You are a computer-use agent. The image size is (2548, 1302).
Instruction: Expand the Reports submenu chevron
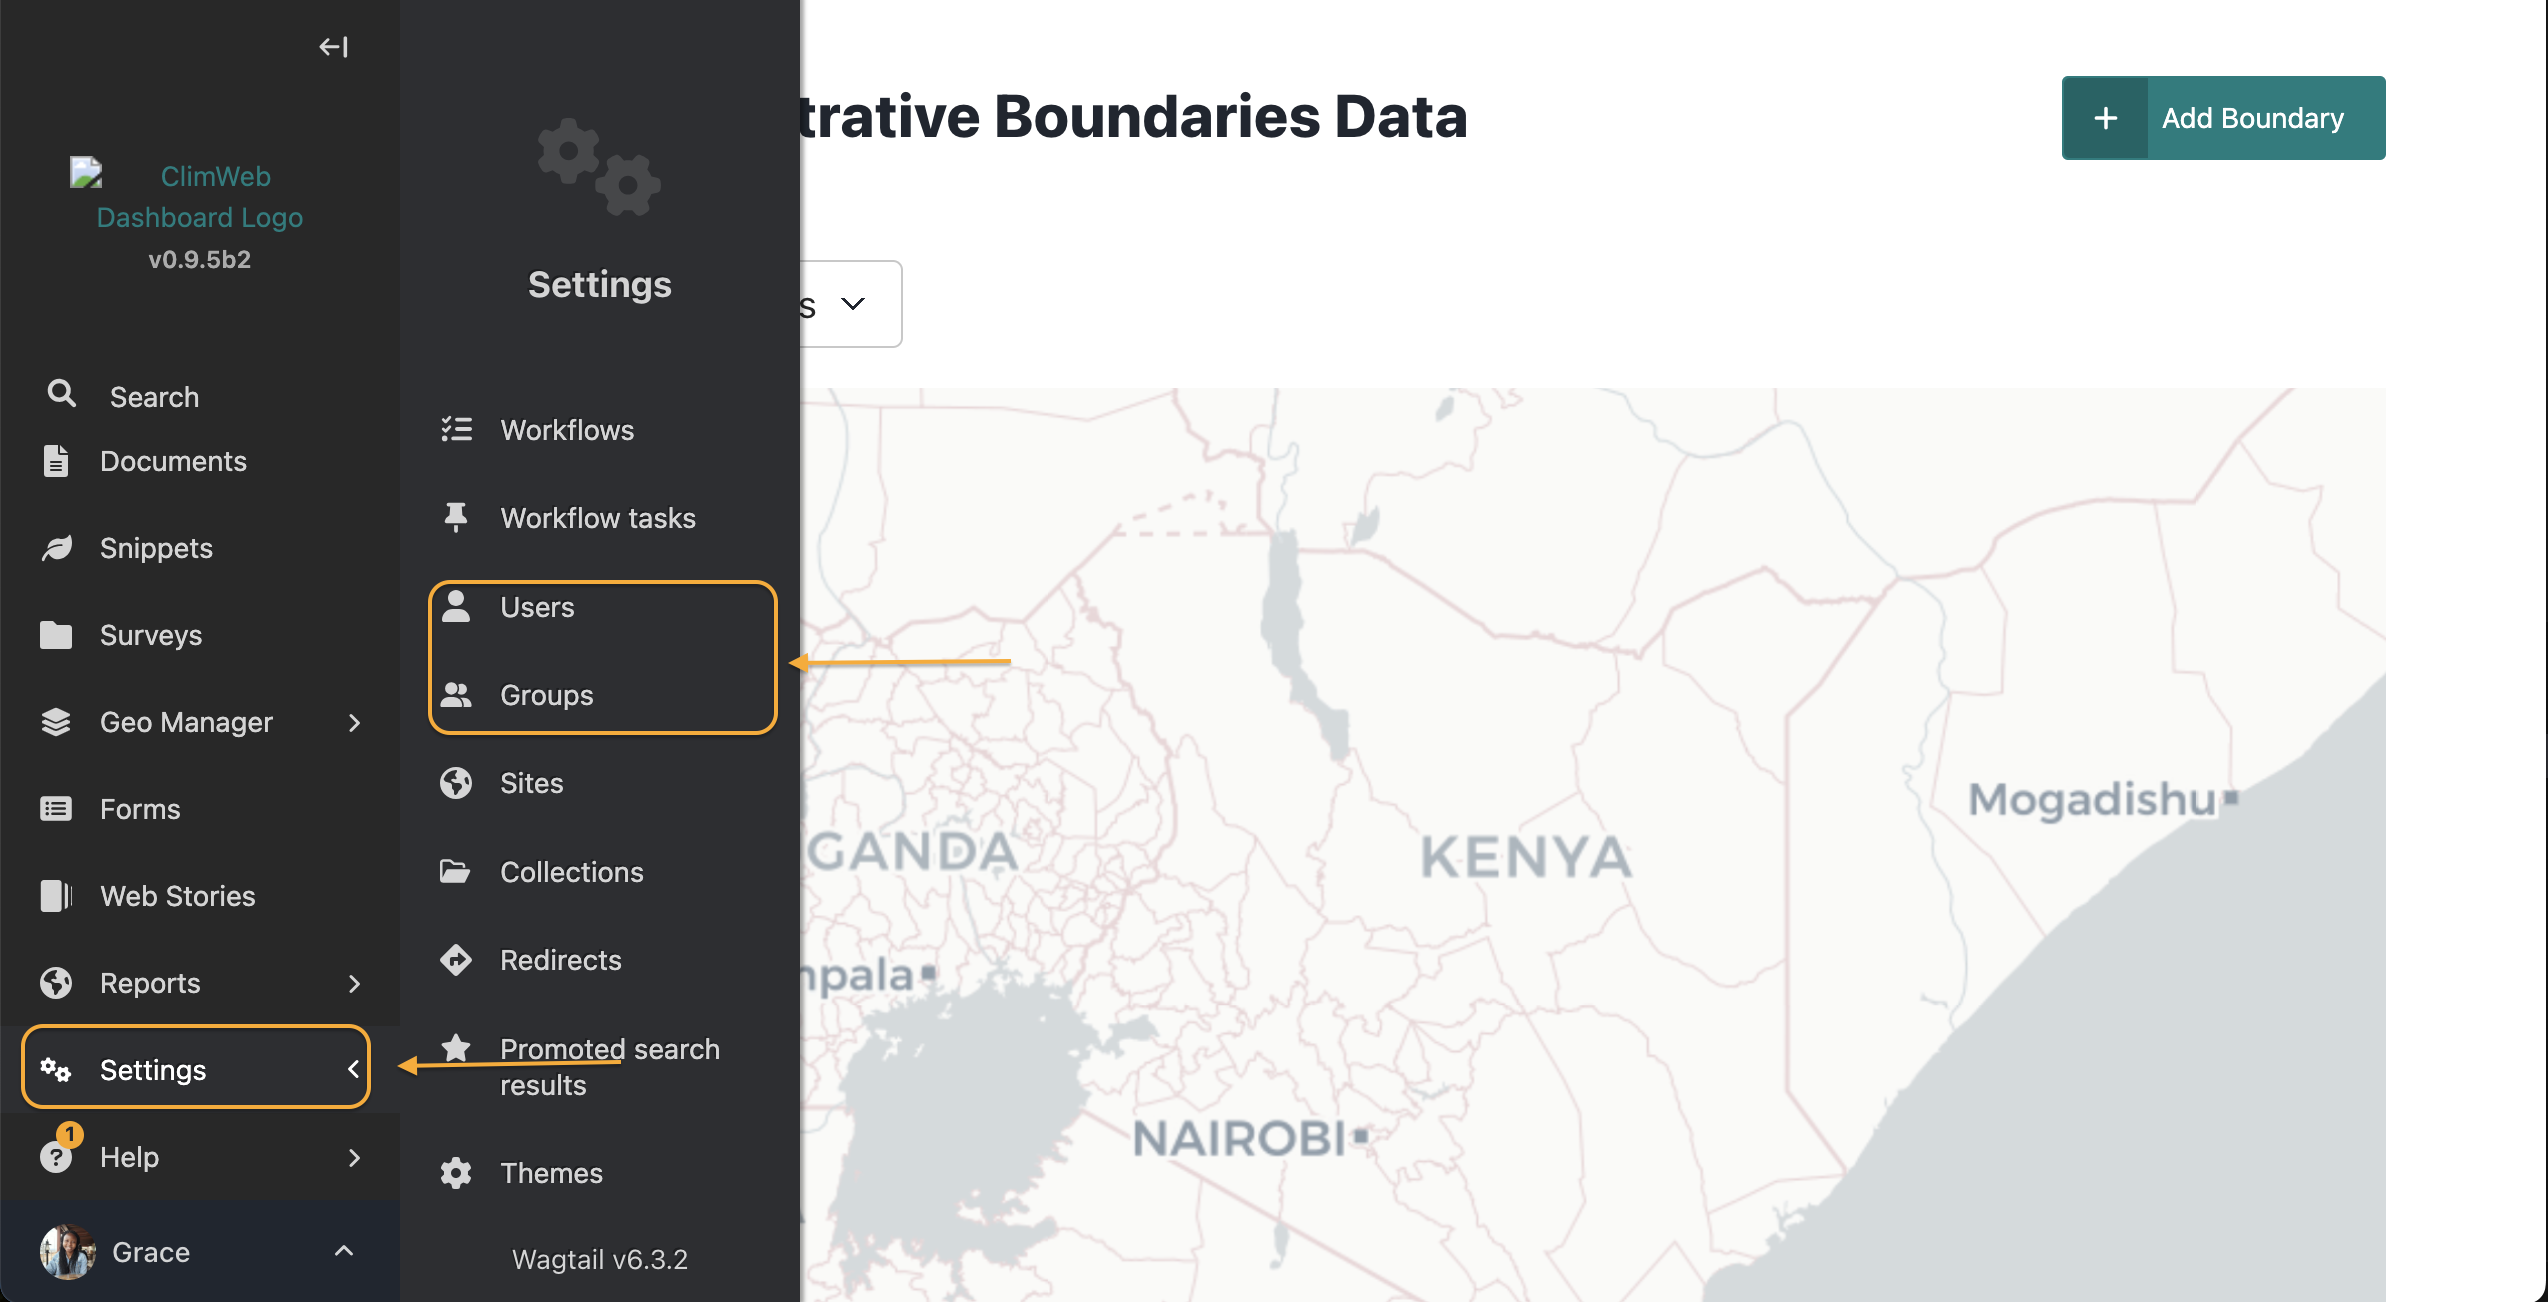(354, 983)
